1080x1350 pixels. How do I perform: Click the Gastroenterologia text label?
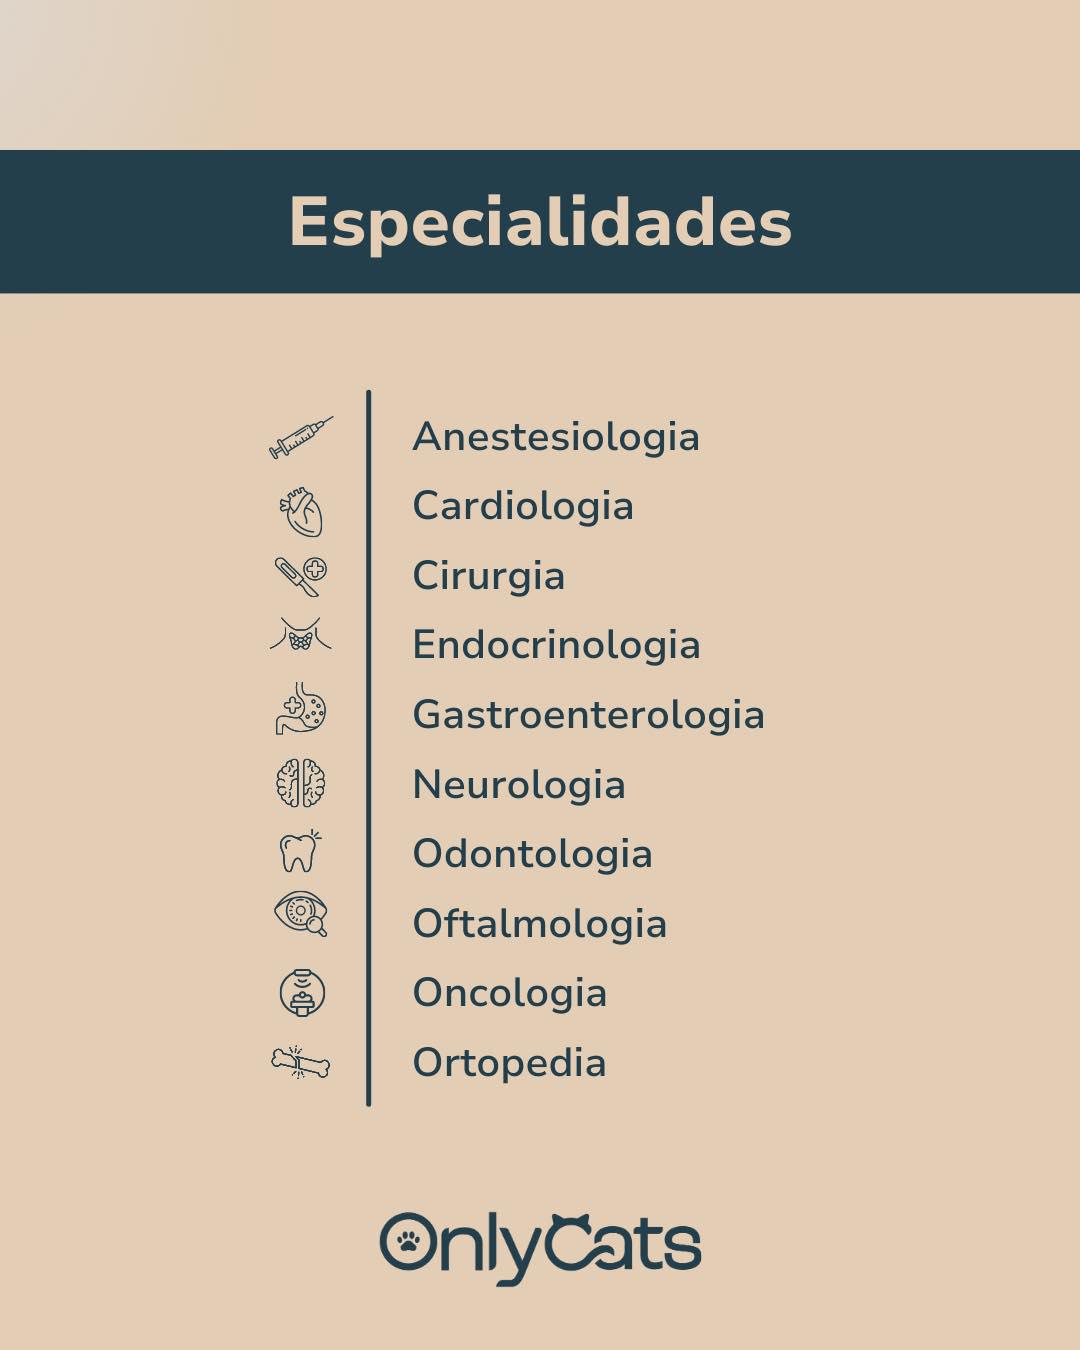(588, 715)
